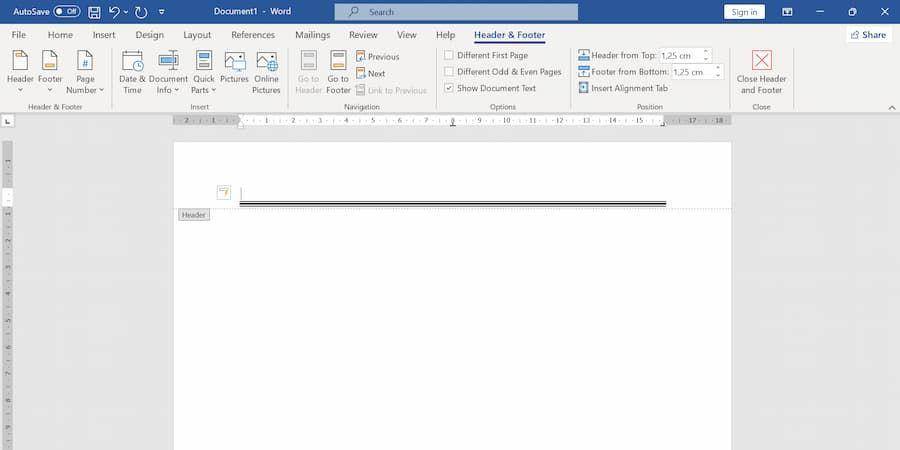Click the border options icon in header
Screen dimensions: 900x450
point(224,193)
